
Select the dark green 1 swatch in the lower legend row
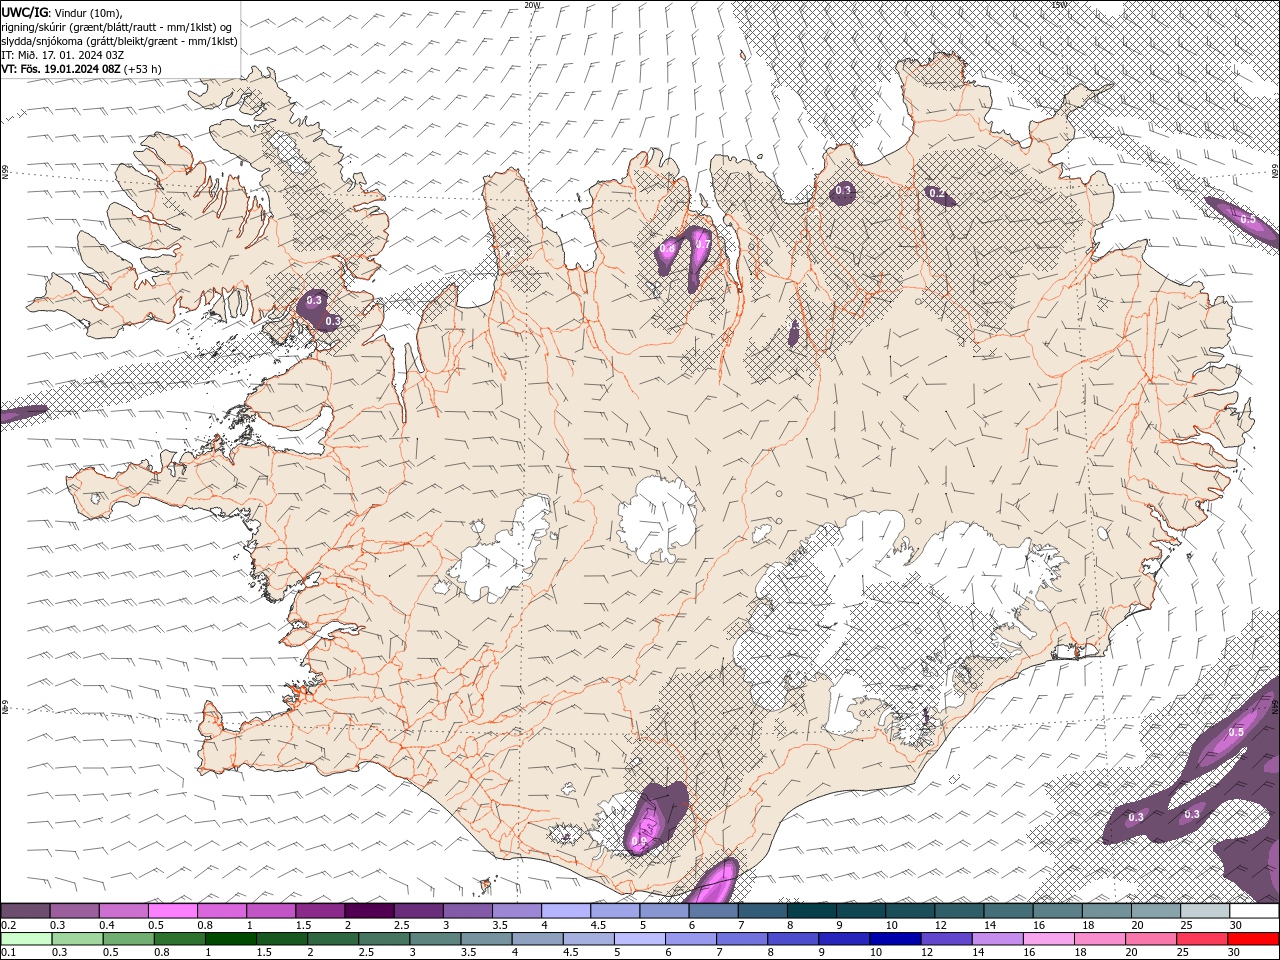click(x=230, y=939)
